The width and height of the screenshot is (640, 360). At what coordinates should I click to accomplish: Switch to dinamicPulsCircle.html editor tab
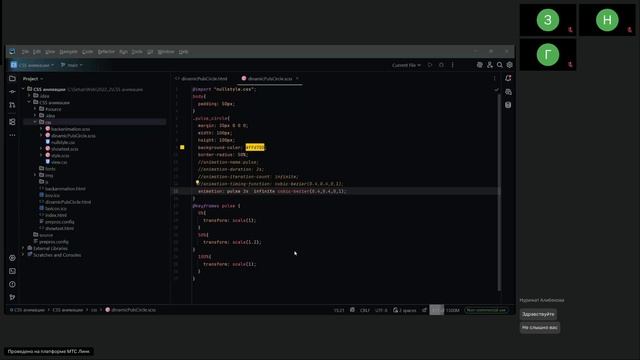(201, 78)
